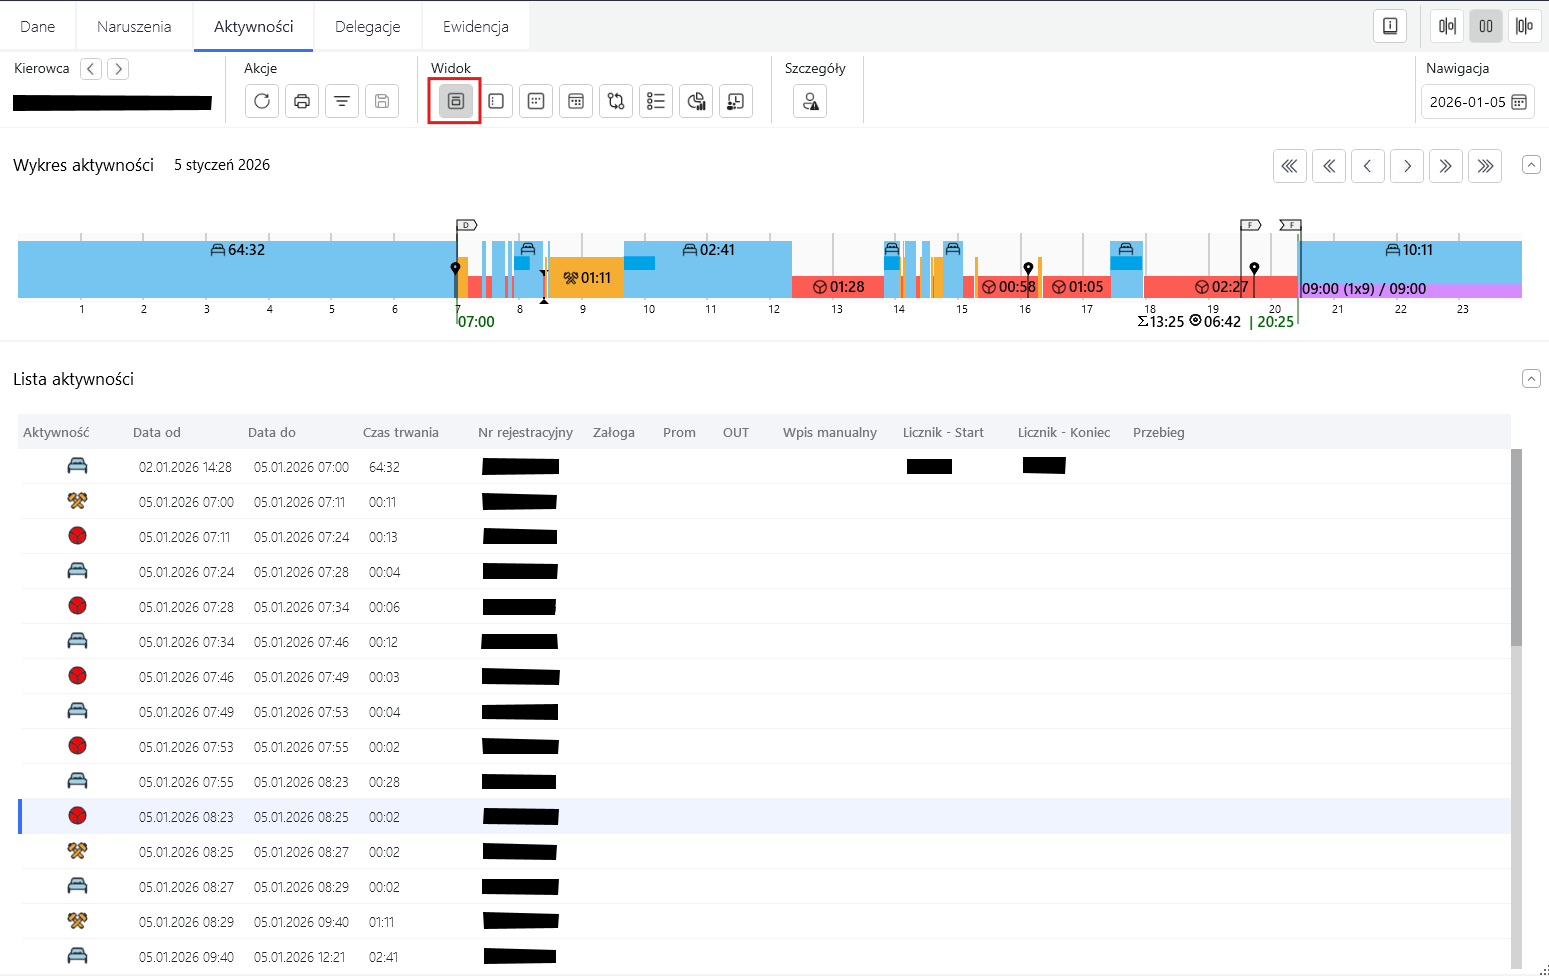
Task: Toggle the selected two-column layout button
Action: (x=1486, y=26)
